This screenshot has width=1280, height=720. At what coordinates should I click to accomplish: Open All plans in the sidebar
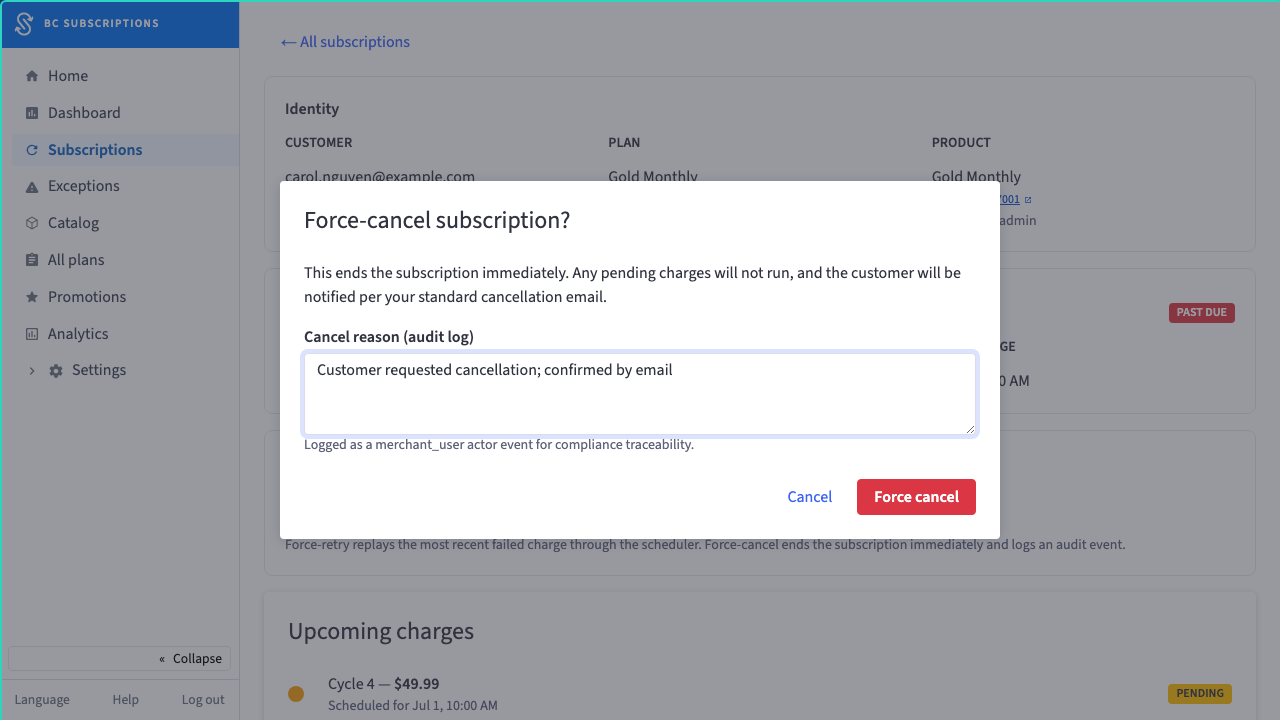[x=125, y=260]
